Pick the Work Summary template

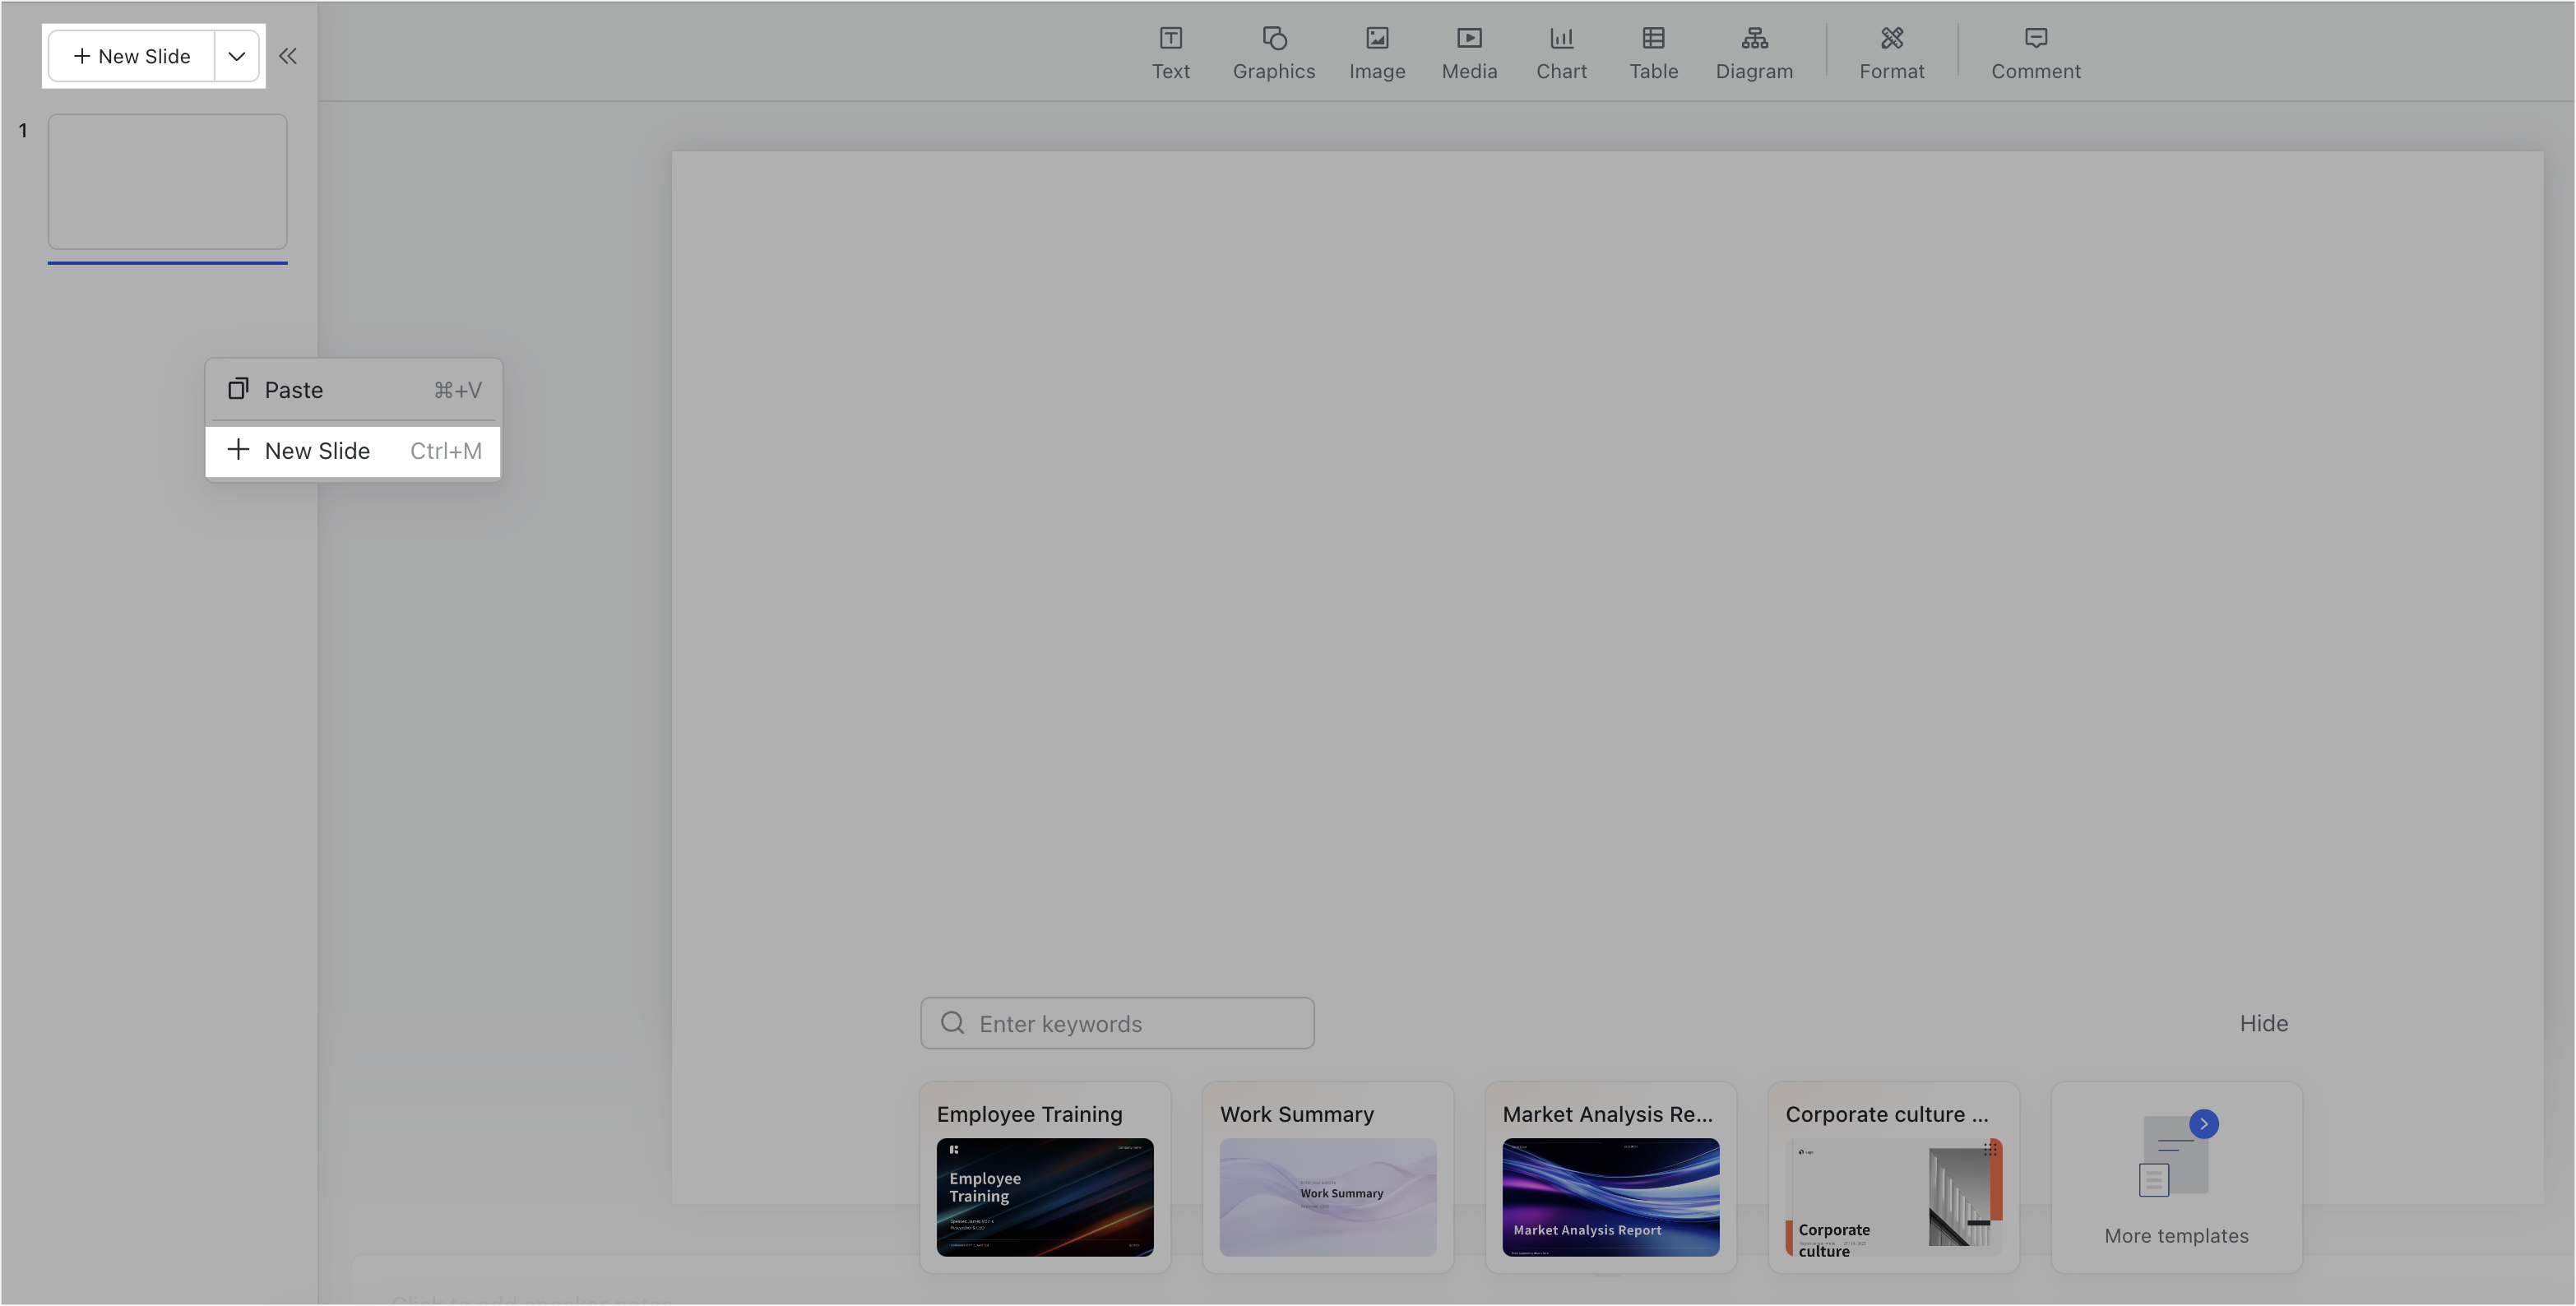1327,1177
